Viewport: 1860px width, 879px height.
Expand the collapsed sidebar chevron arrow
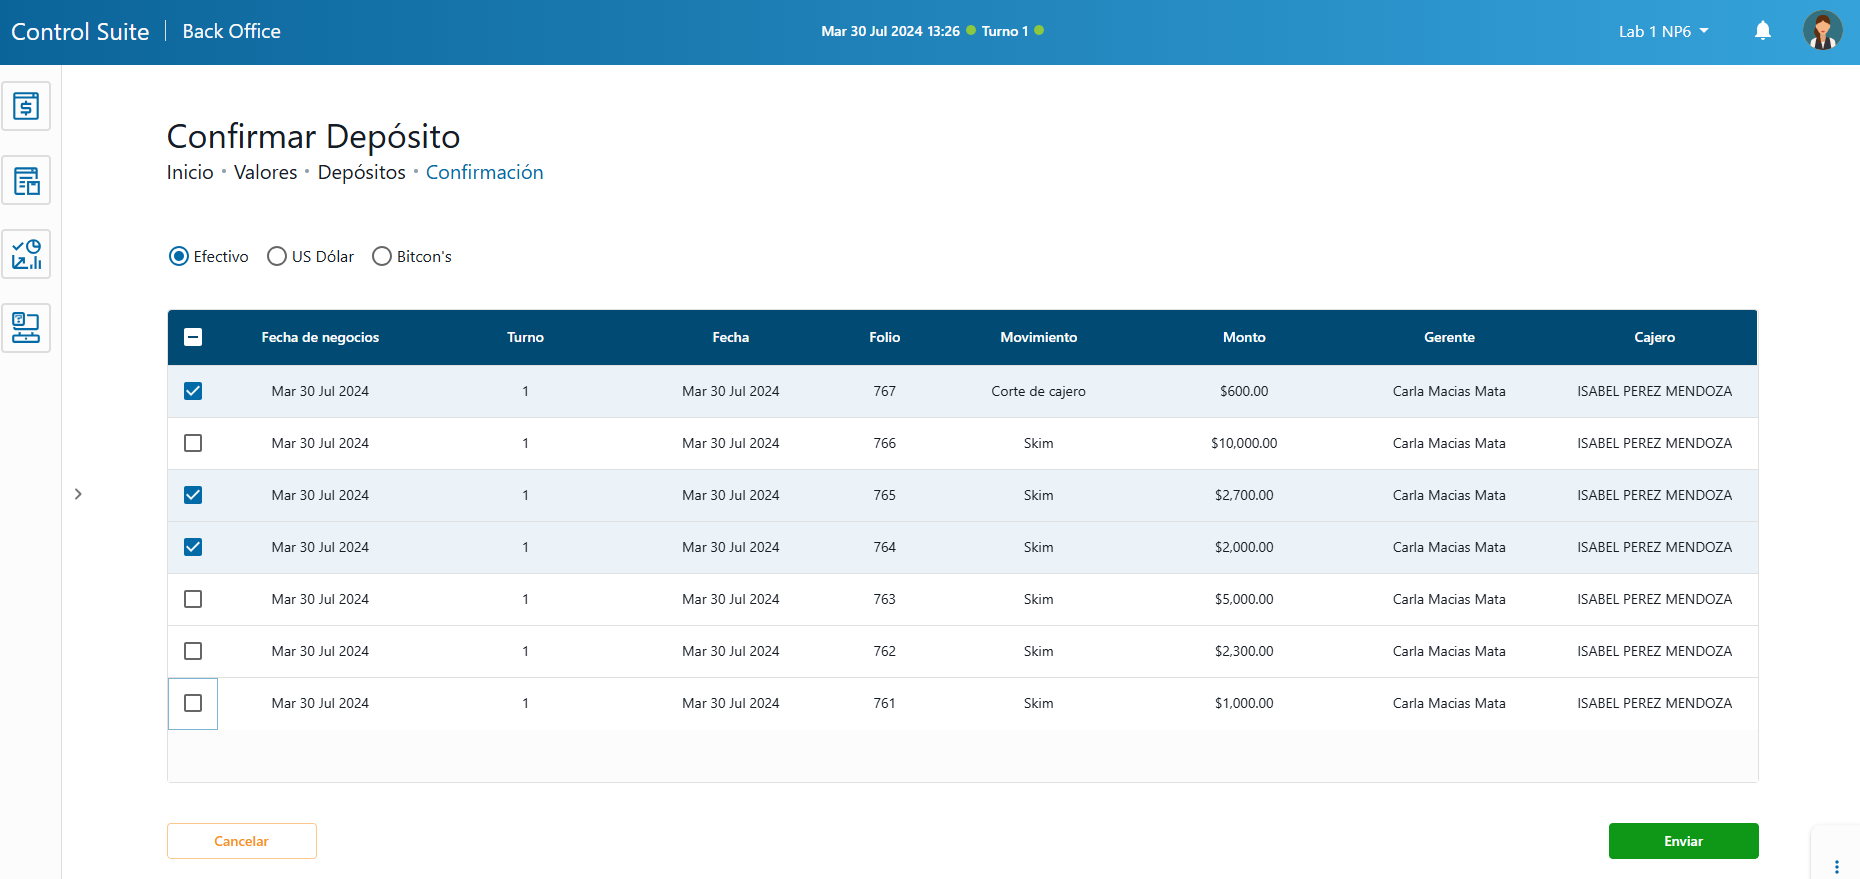78,494
